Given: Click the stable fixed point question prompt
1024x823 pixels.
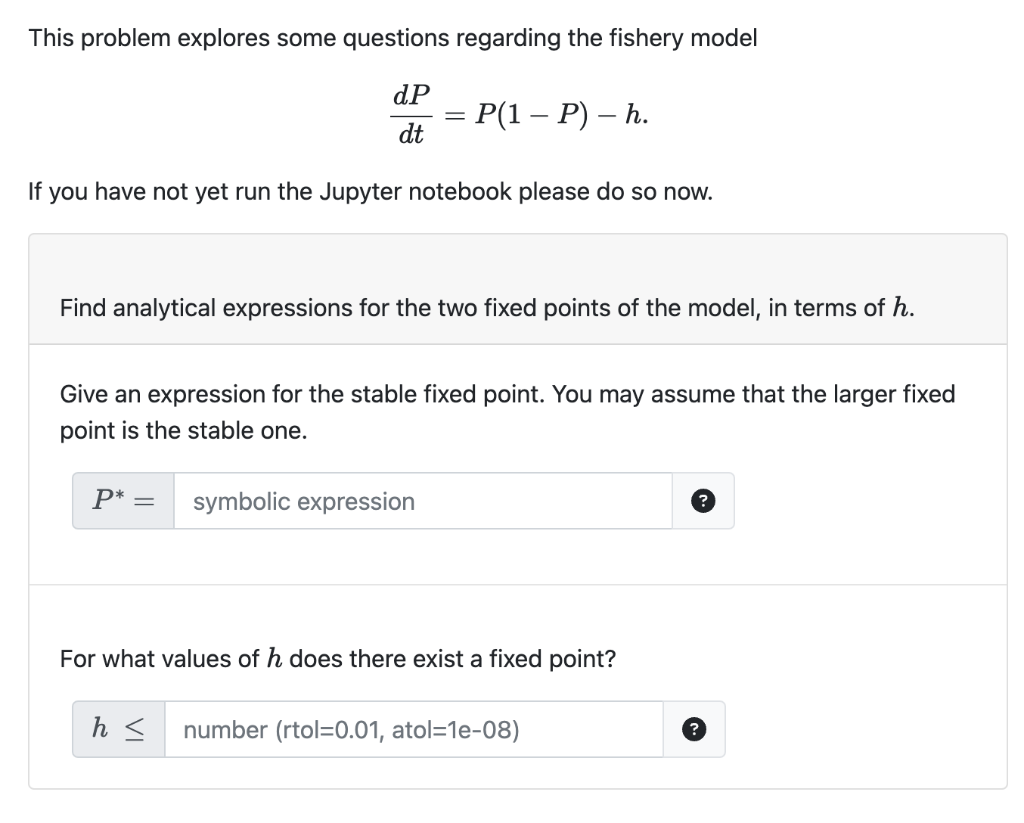Looking at the screenshot, I should [500, 412].
